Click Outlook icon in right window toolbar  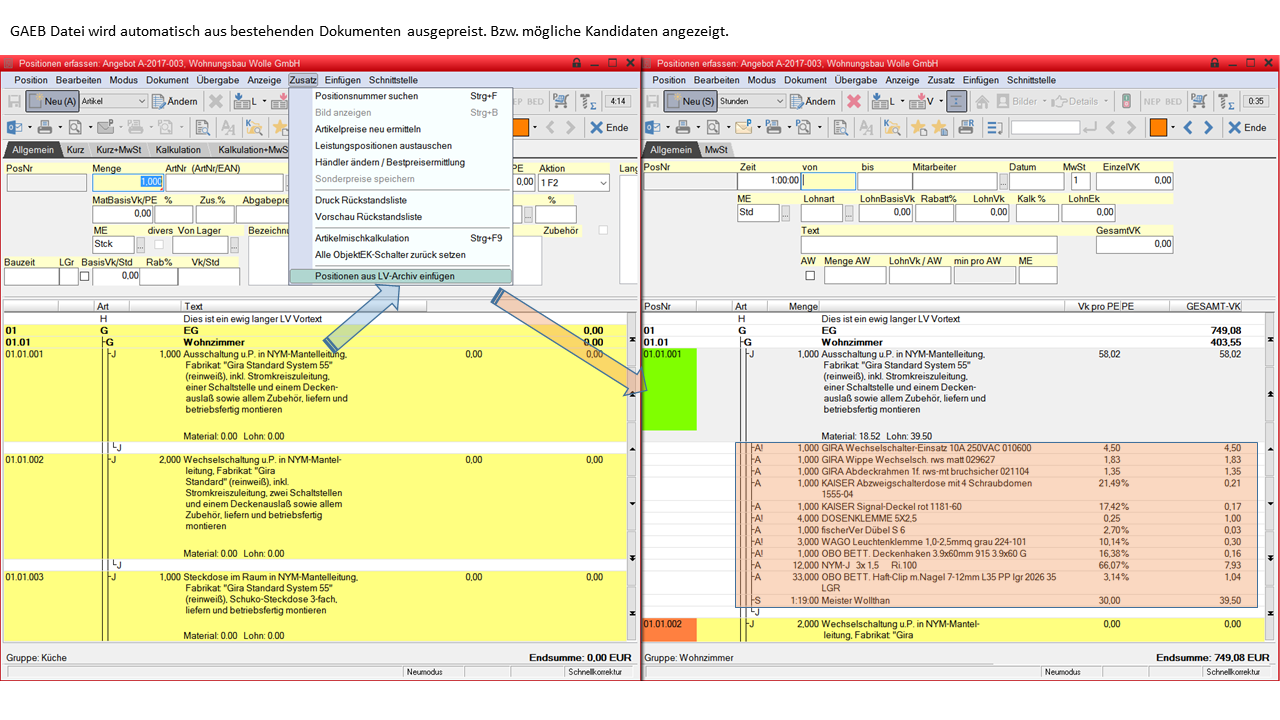click(652, 127)
